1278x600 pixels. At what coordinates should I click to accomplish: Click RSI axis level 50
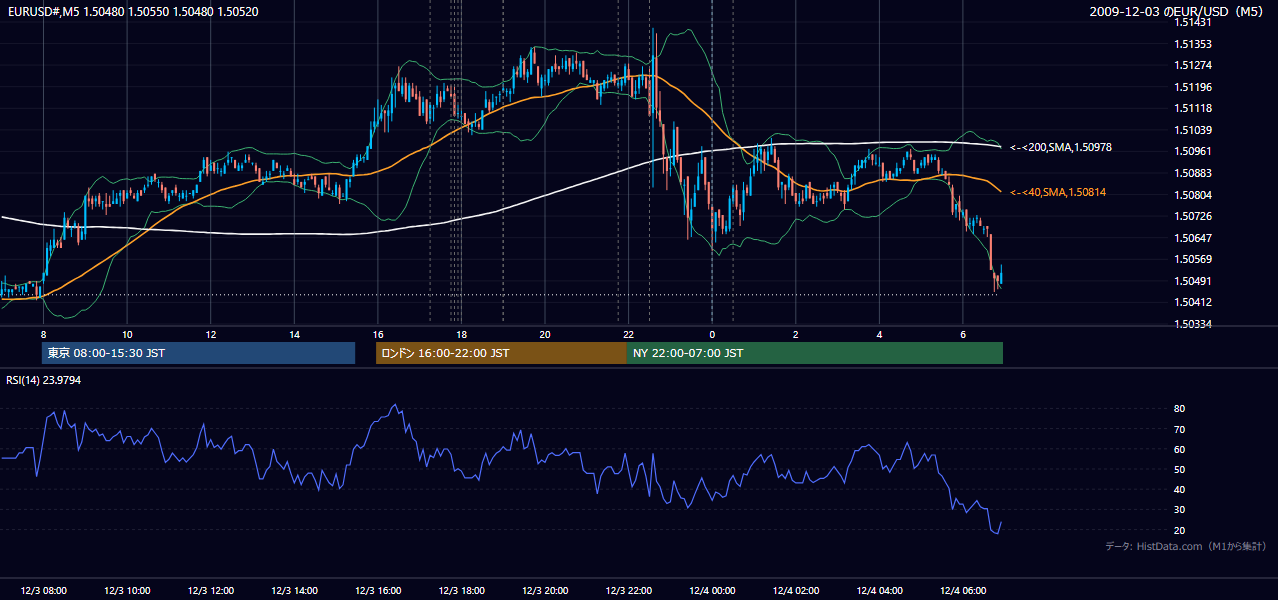click(1180, 469)
